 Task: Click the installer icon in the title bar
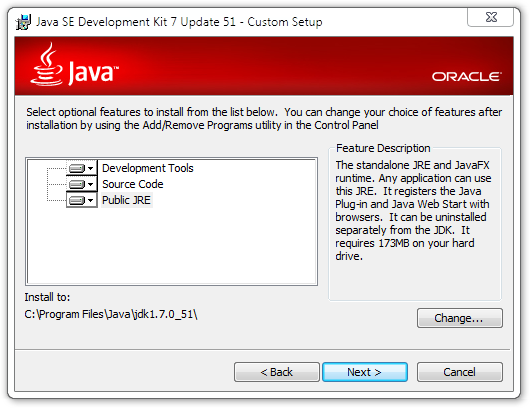pos(23,22)
